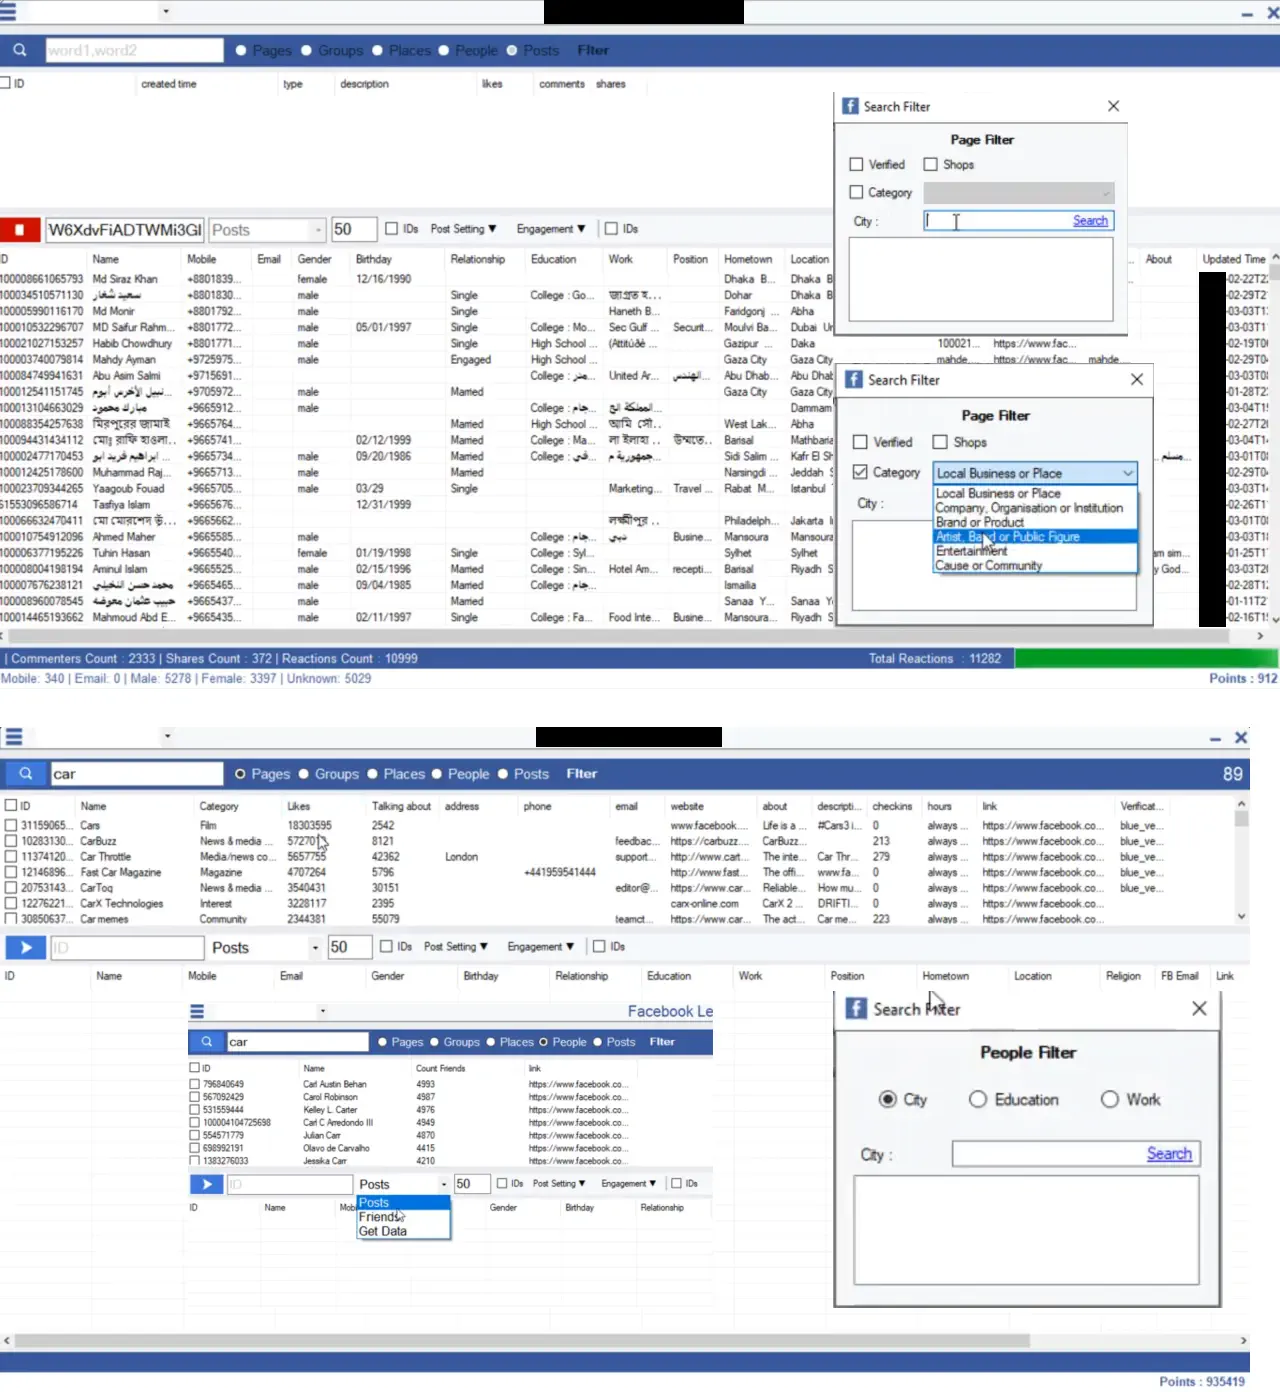Image resolution: width=1280 pixels, height=1392 pixels.
Task: Open the hamburger menu in middle window
Action: [x=14, y=737]
